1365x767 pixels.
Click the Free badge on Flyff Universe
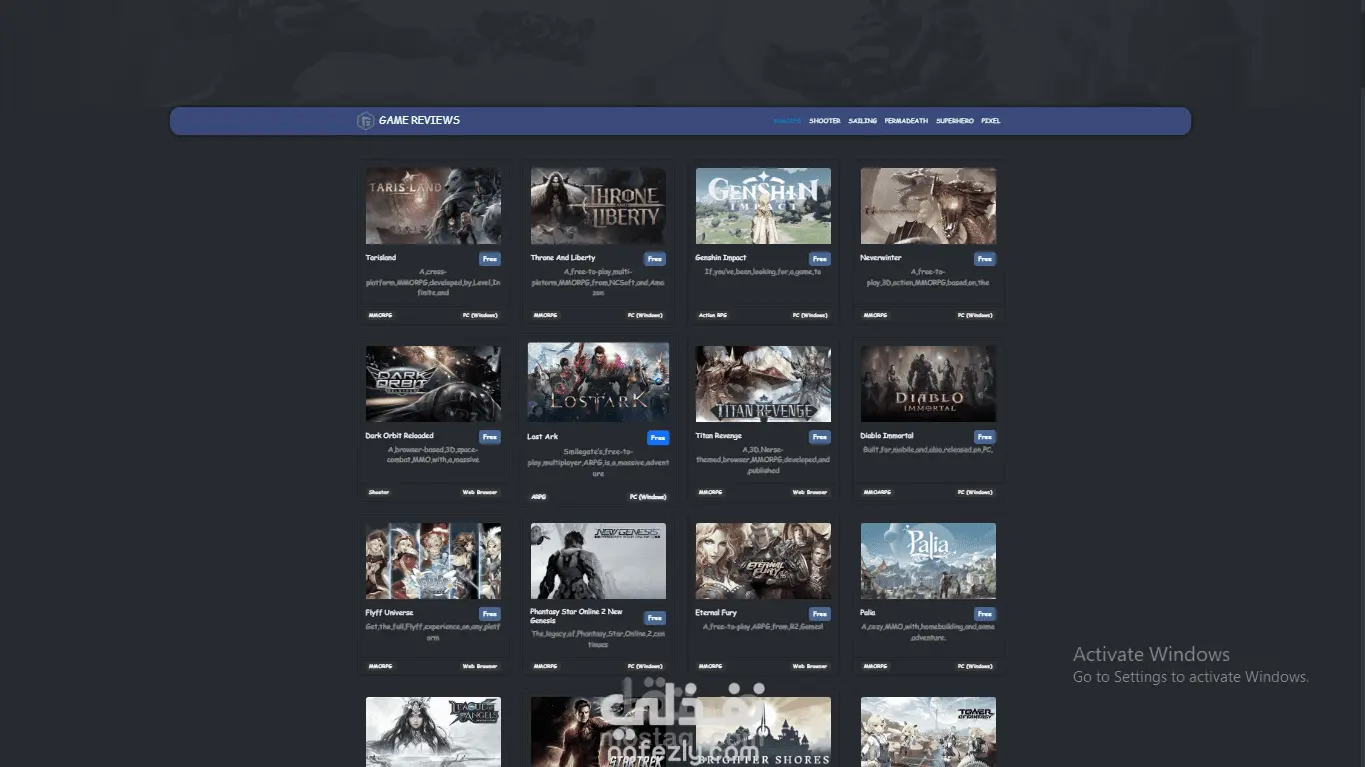(490, 614)
